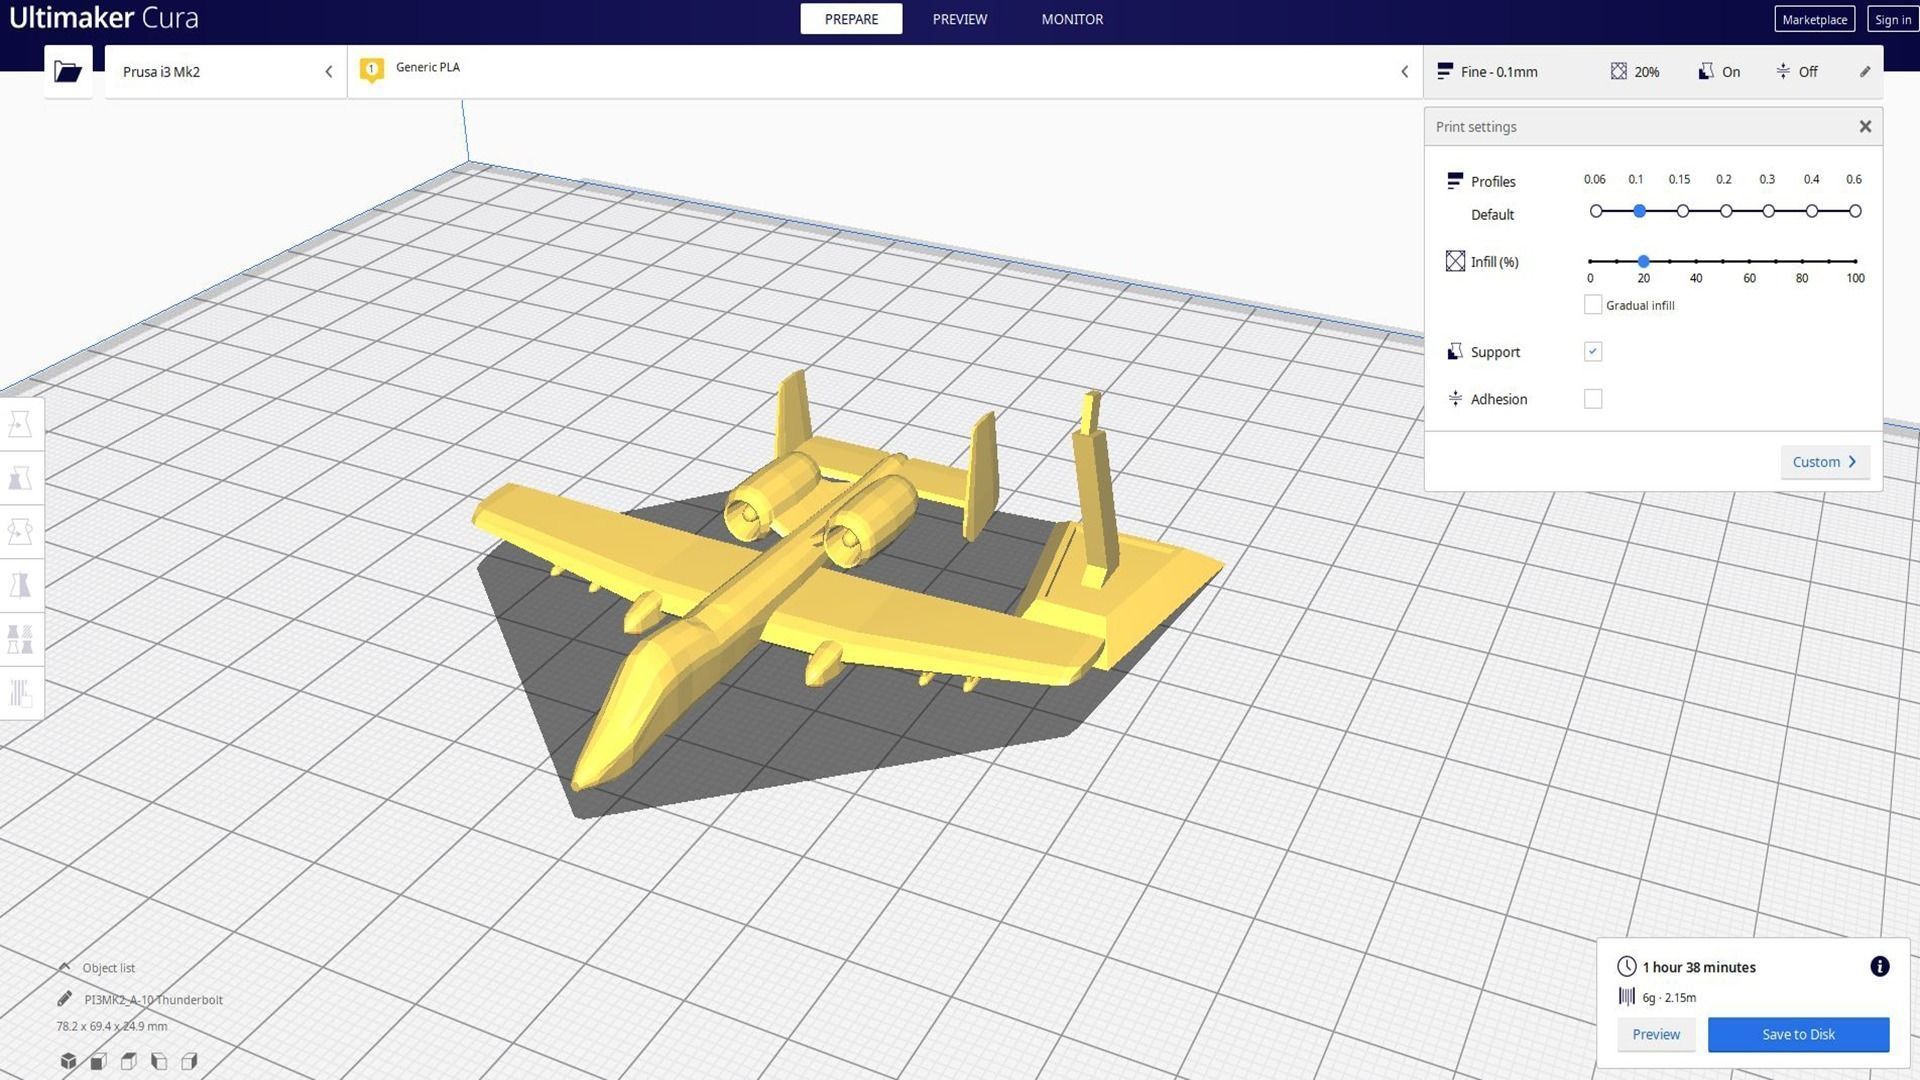Switch to front view icon
This screenshot has width=1920, height=1080.
click(98, 1061)
